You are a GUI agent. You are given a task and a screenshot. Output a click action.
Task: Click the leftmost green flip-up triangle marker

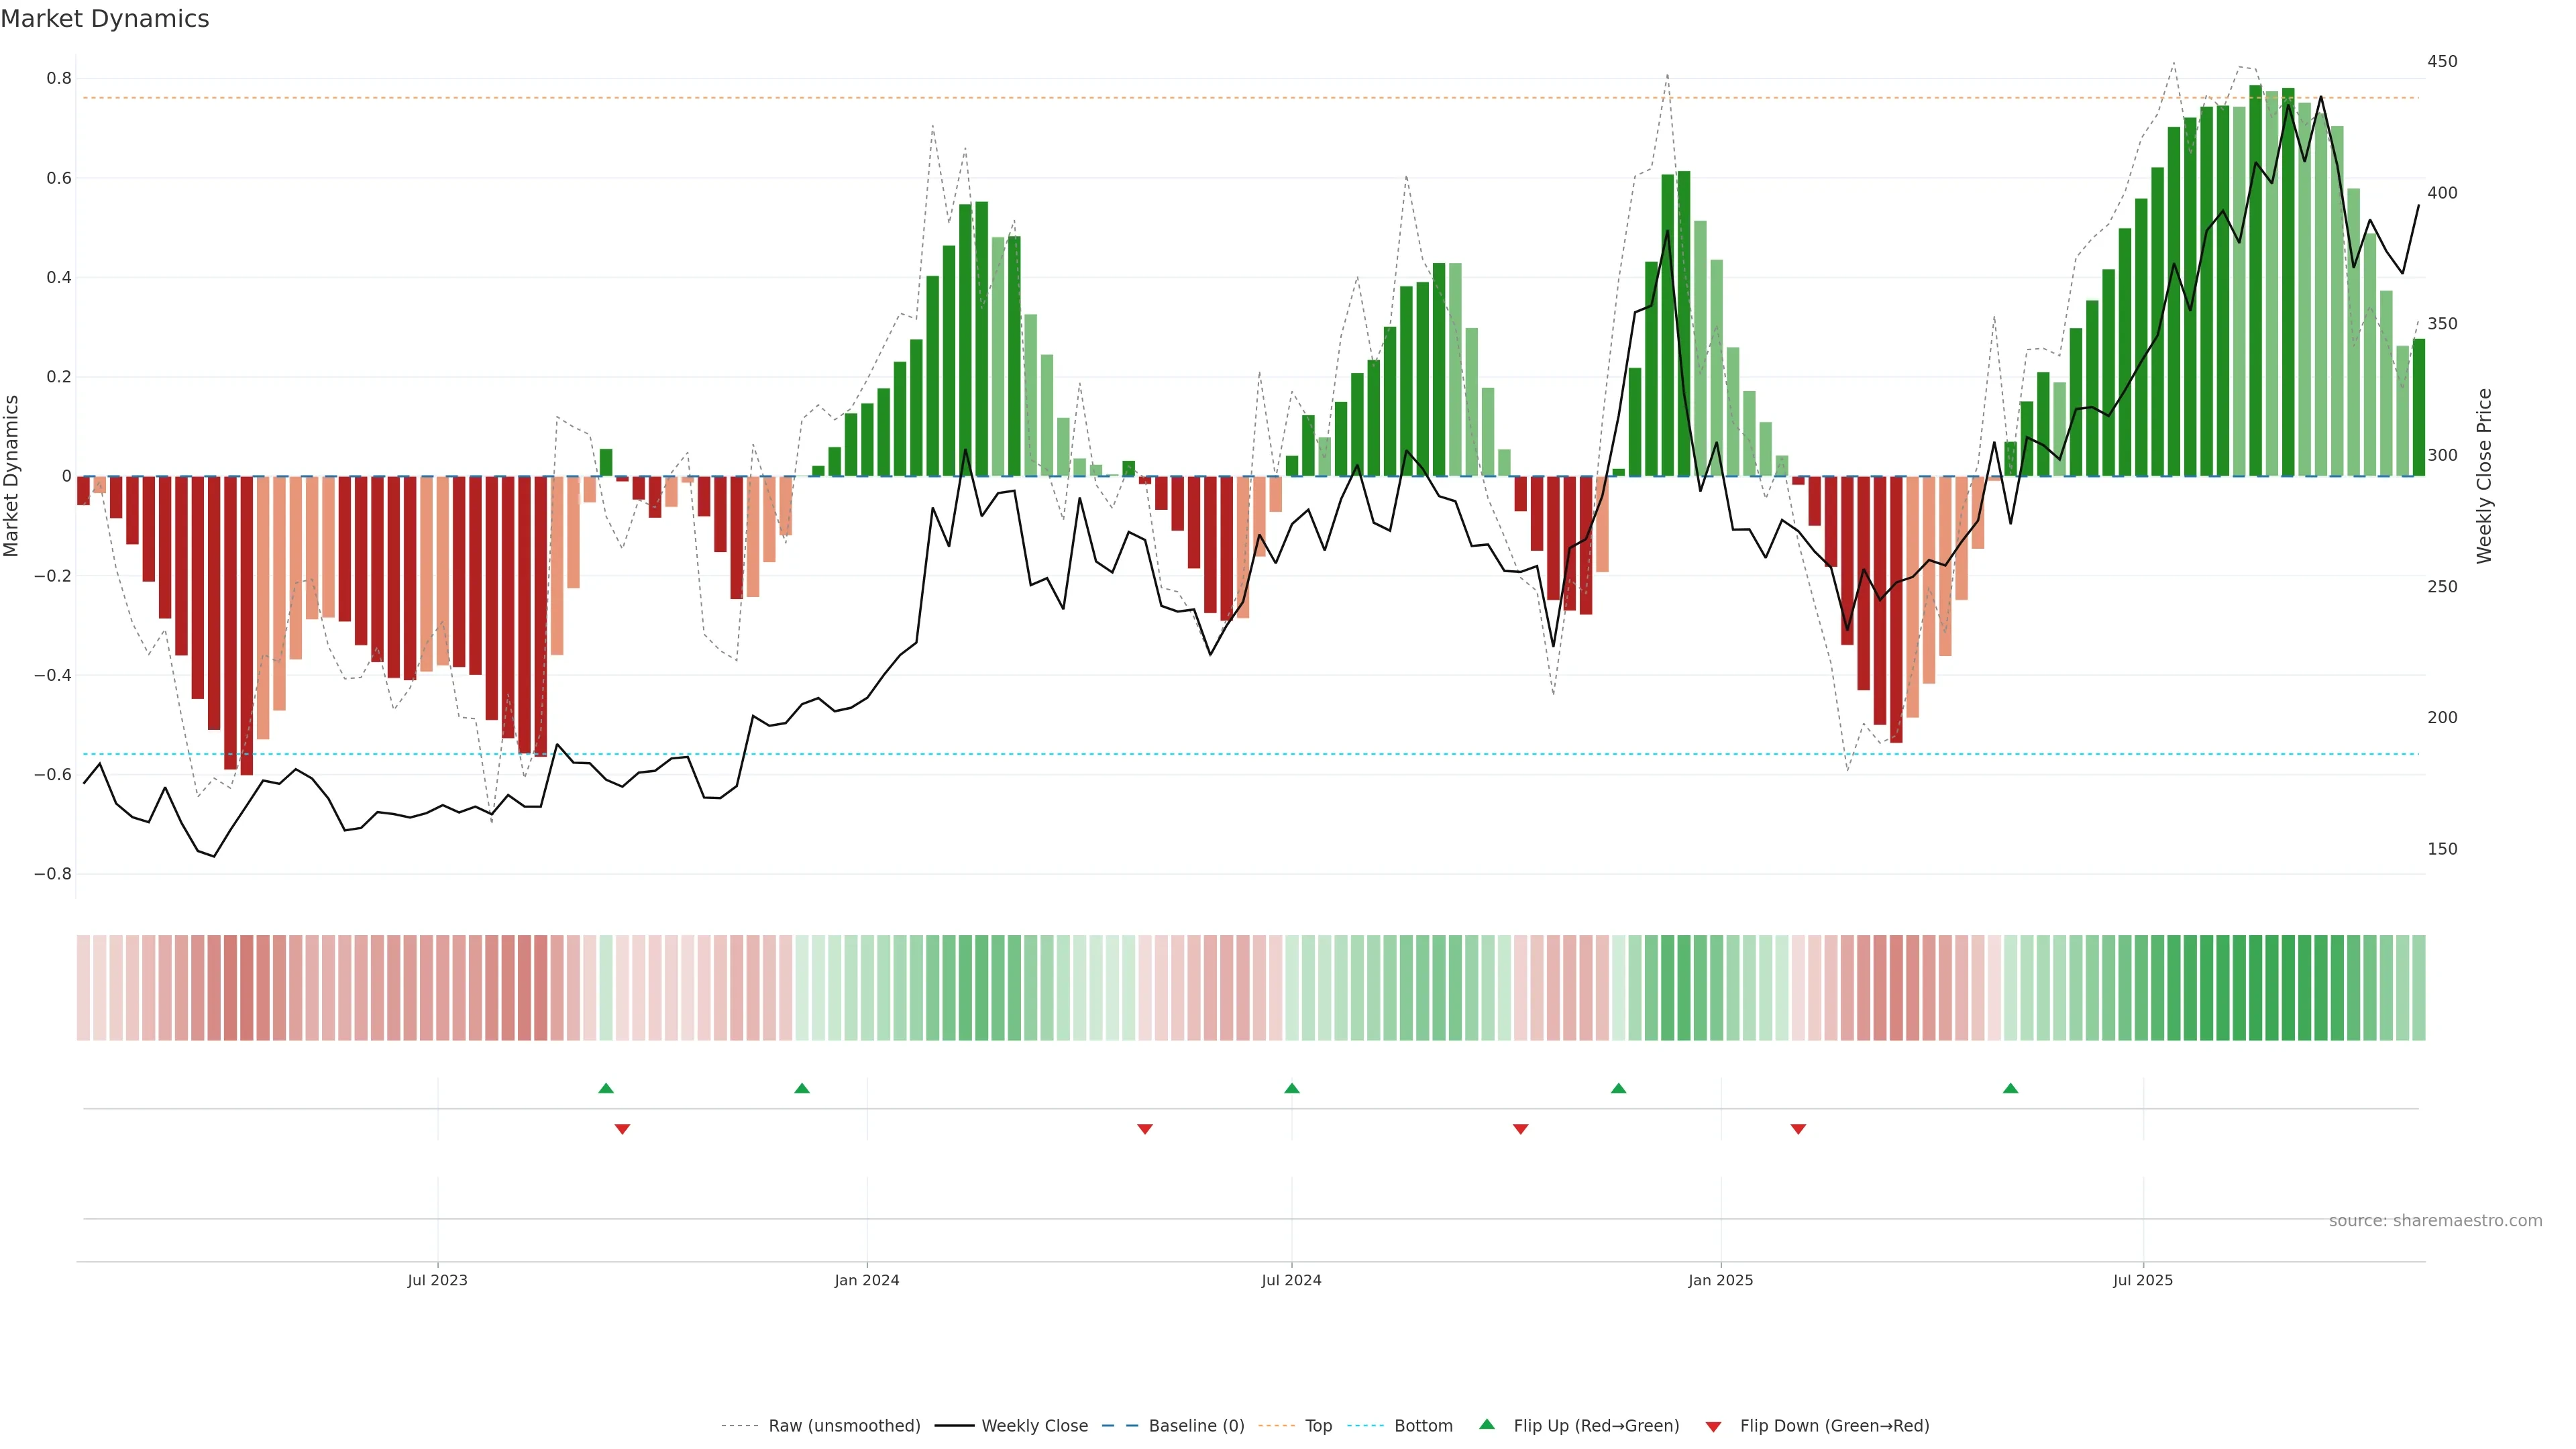[x=606, y=1088]
